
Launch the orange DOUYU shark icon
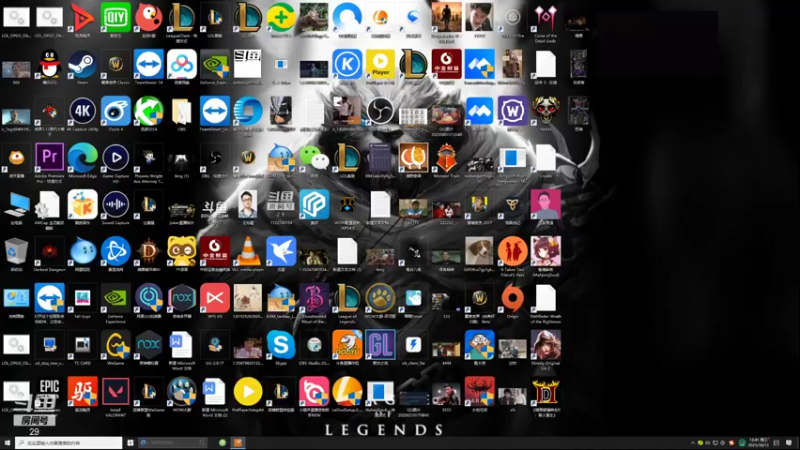(x=347, y=344)
